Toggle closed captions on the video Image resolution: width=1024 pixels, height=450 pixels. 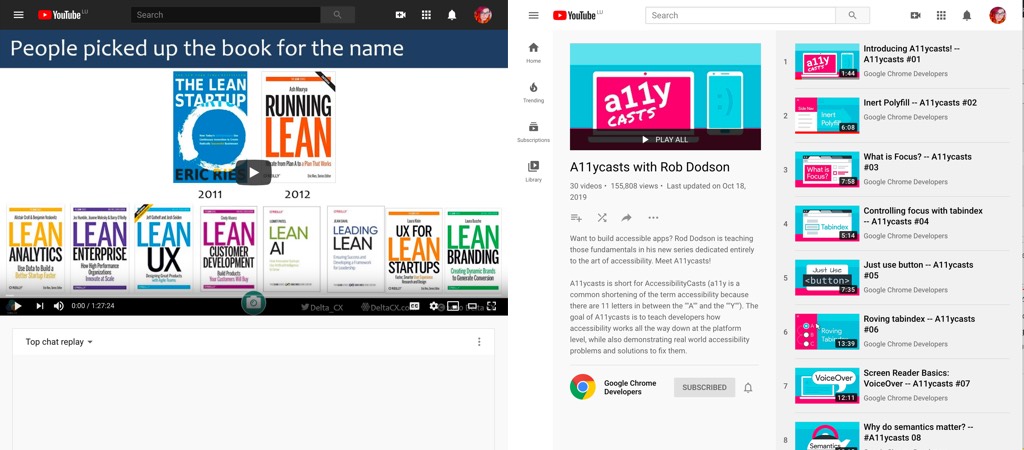[x=414, y=306]
